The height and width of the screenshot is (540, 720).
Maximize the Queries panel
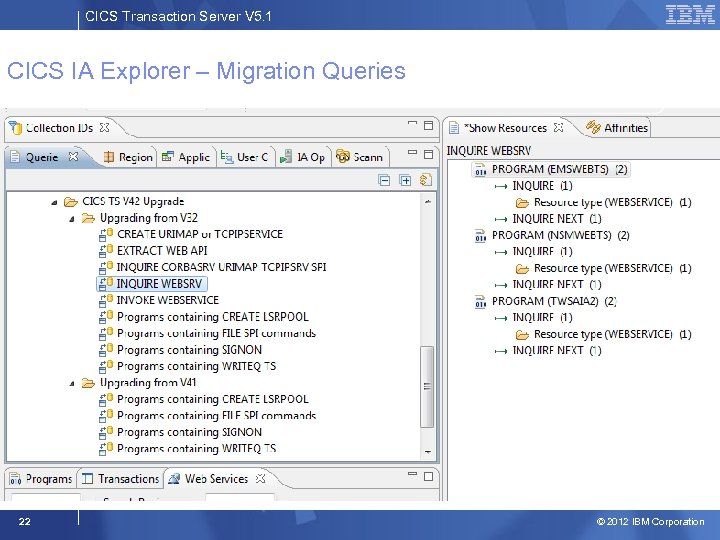coord(428,154)
